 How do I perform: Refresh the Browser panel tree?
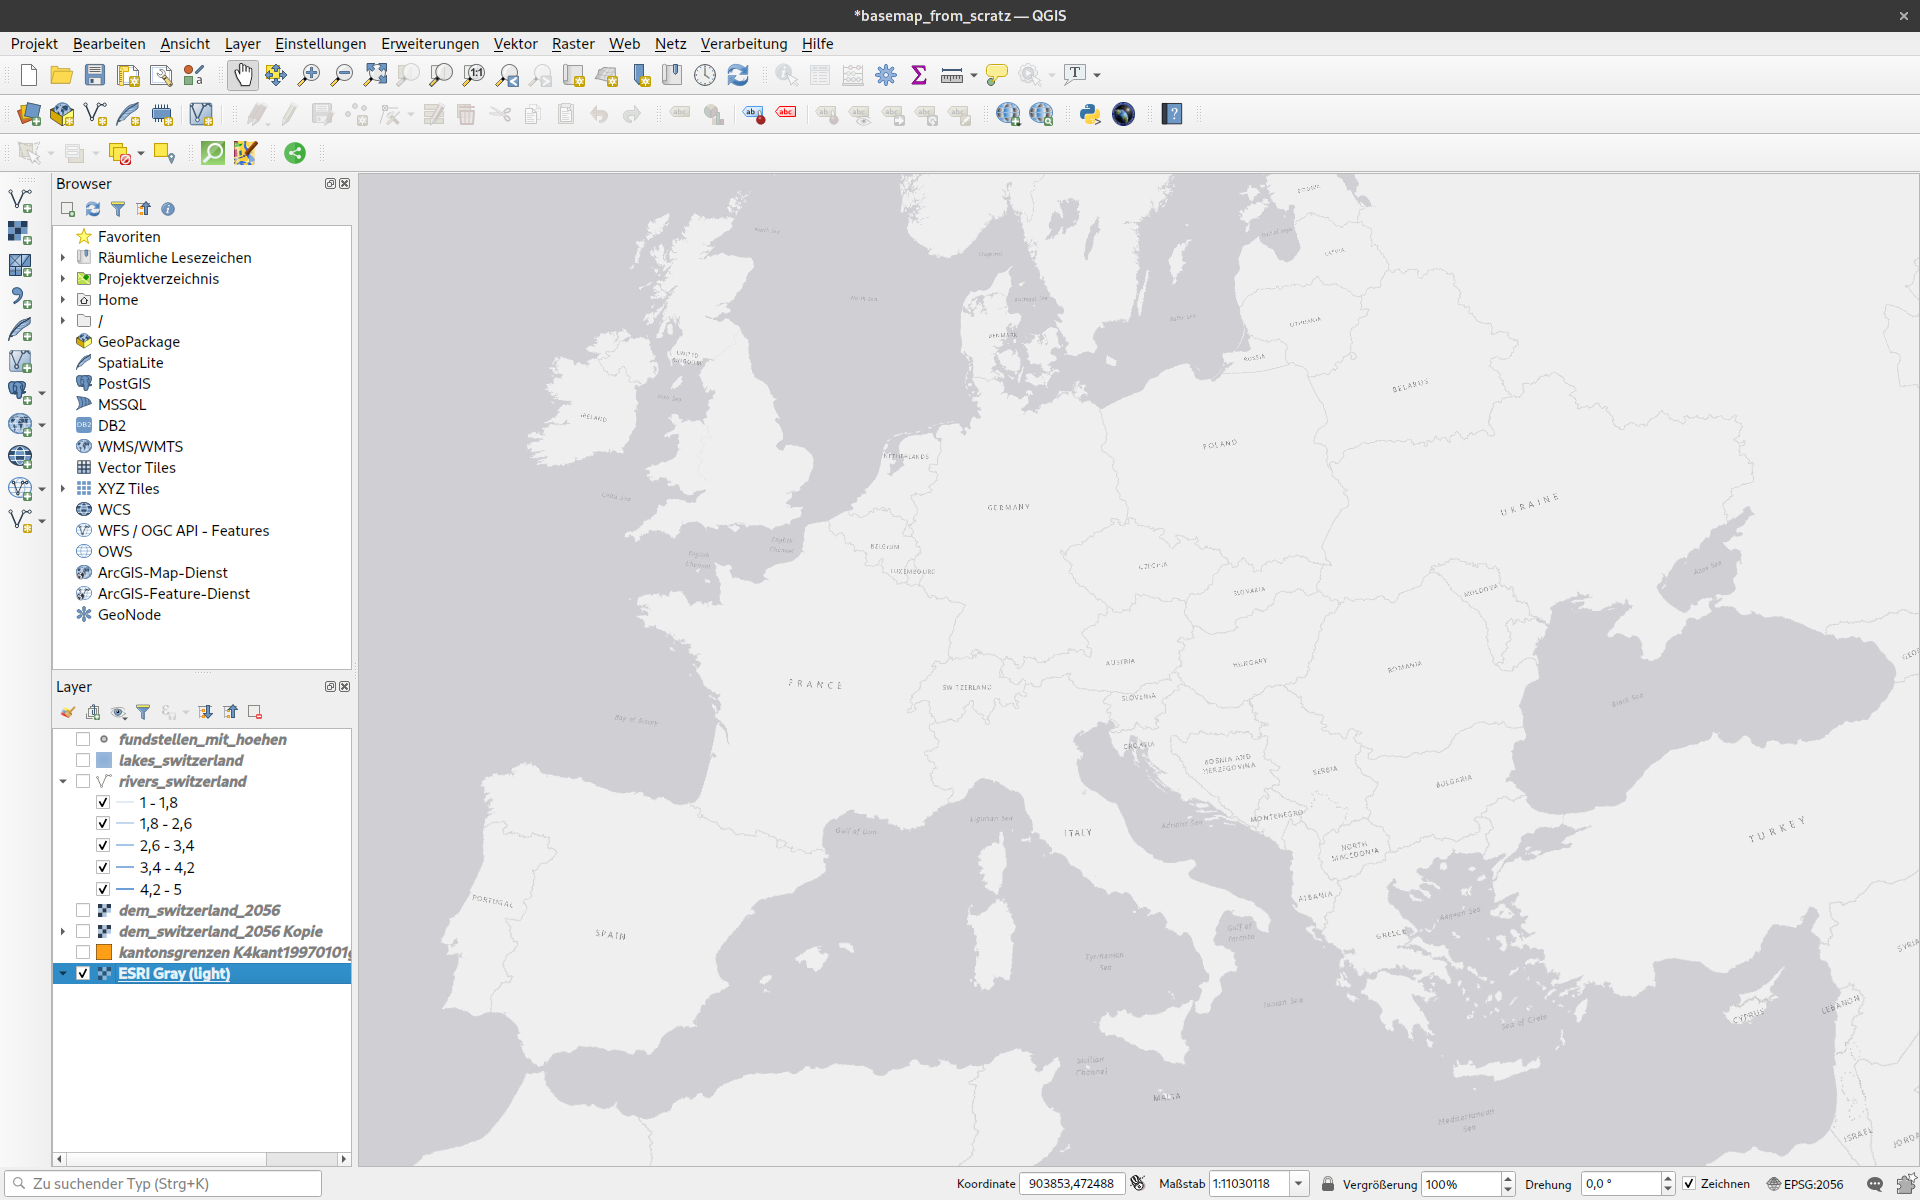[x=93, y=209]
